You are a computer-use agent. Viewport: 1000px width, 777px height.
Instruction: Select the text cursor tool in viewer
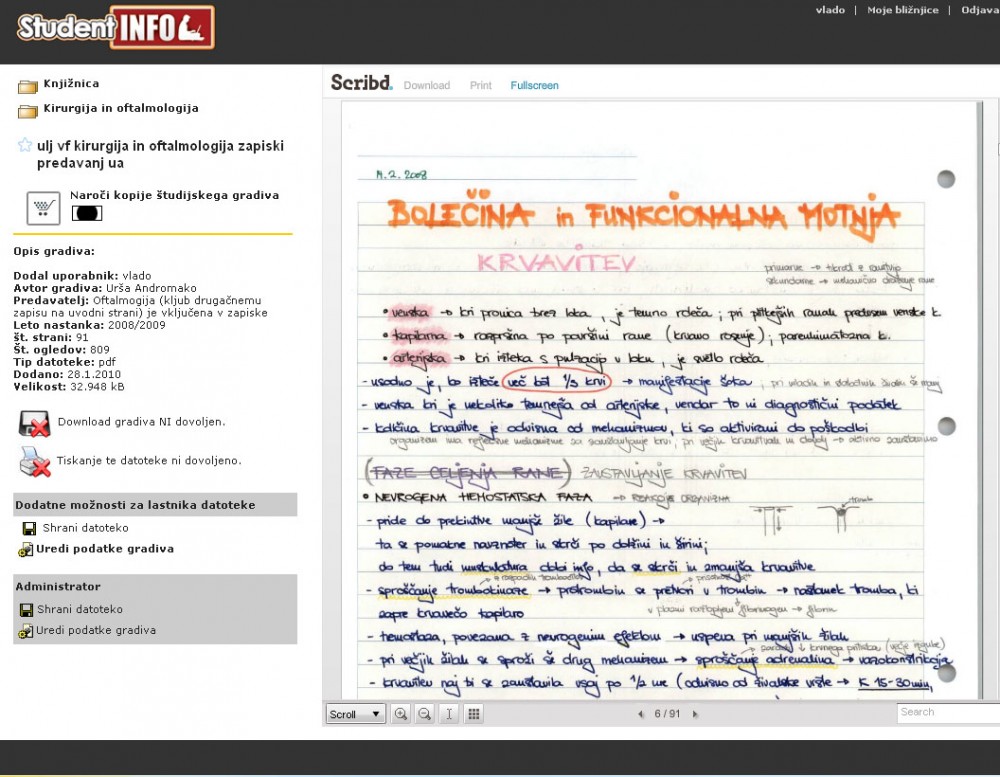[449, 714]
